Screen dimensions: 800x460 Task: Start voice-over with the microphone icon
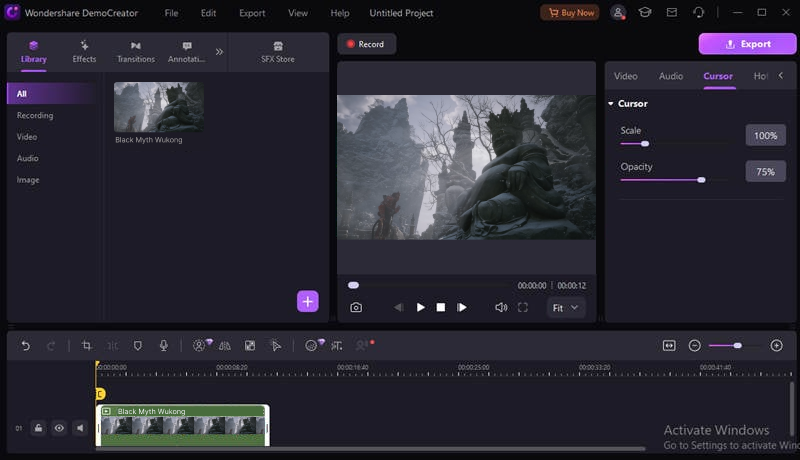pos(163,346)
